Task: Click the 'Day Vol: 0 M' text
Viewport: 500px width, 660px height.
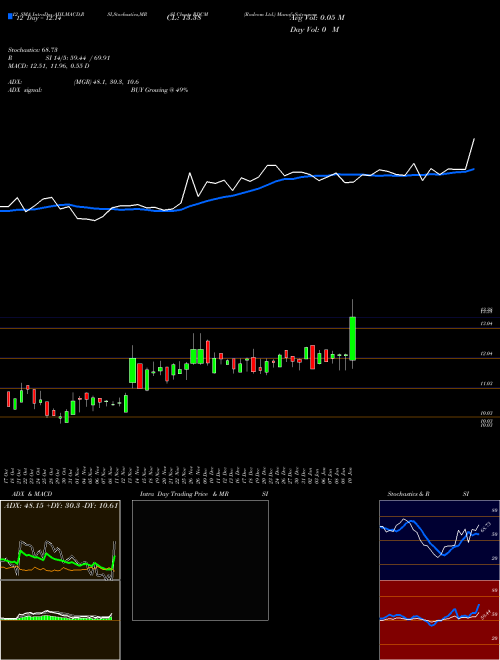Action: point(314,30)
